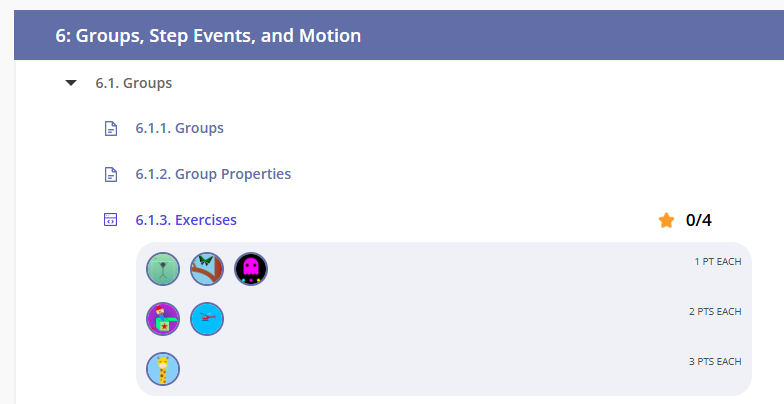The height and width of the screenshot is (404, 784).
Task: Click the 6.1. Groups section title
Action: [133, 83]
